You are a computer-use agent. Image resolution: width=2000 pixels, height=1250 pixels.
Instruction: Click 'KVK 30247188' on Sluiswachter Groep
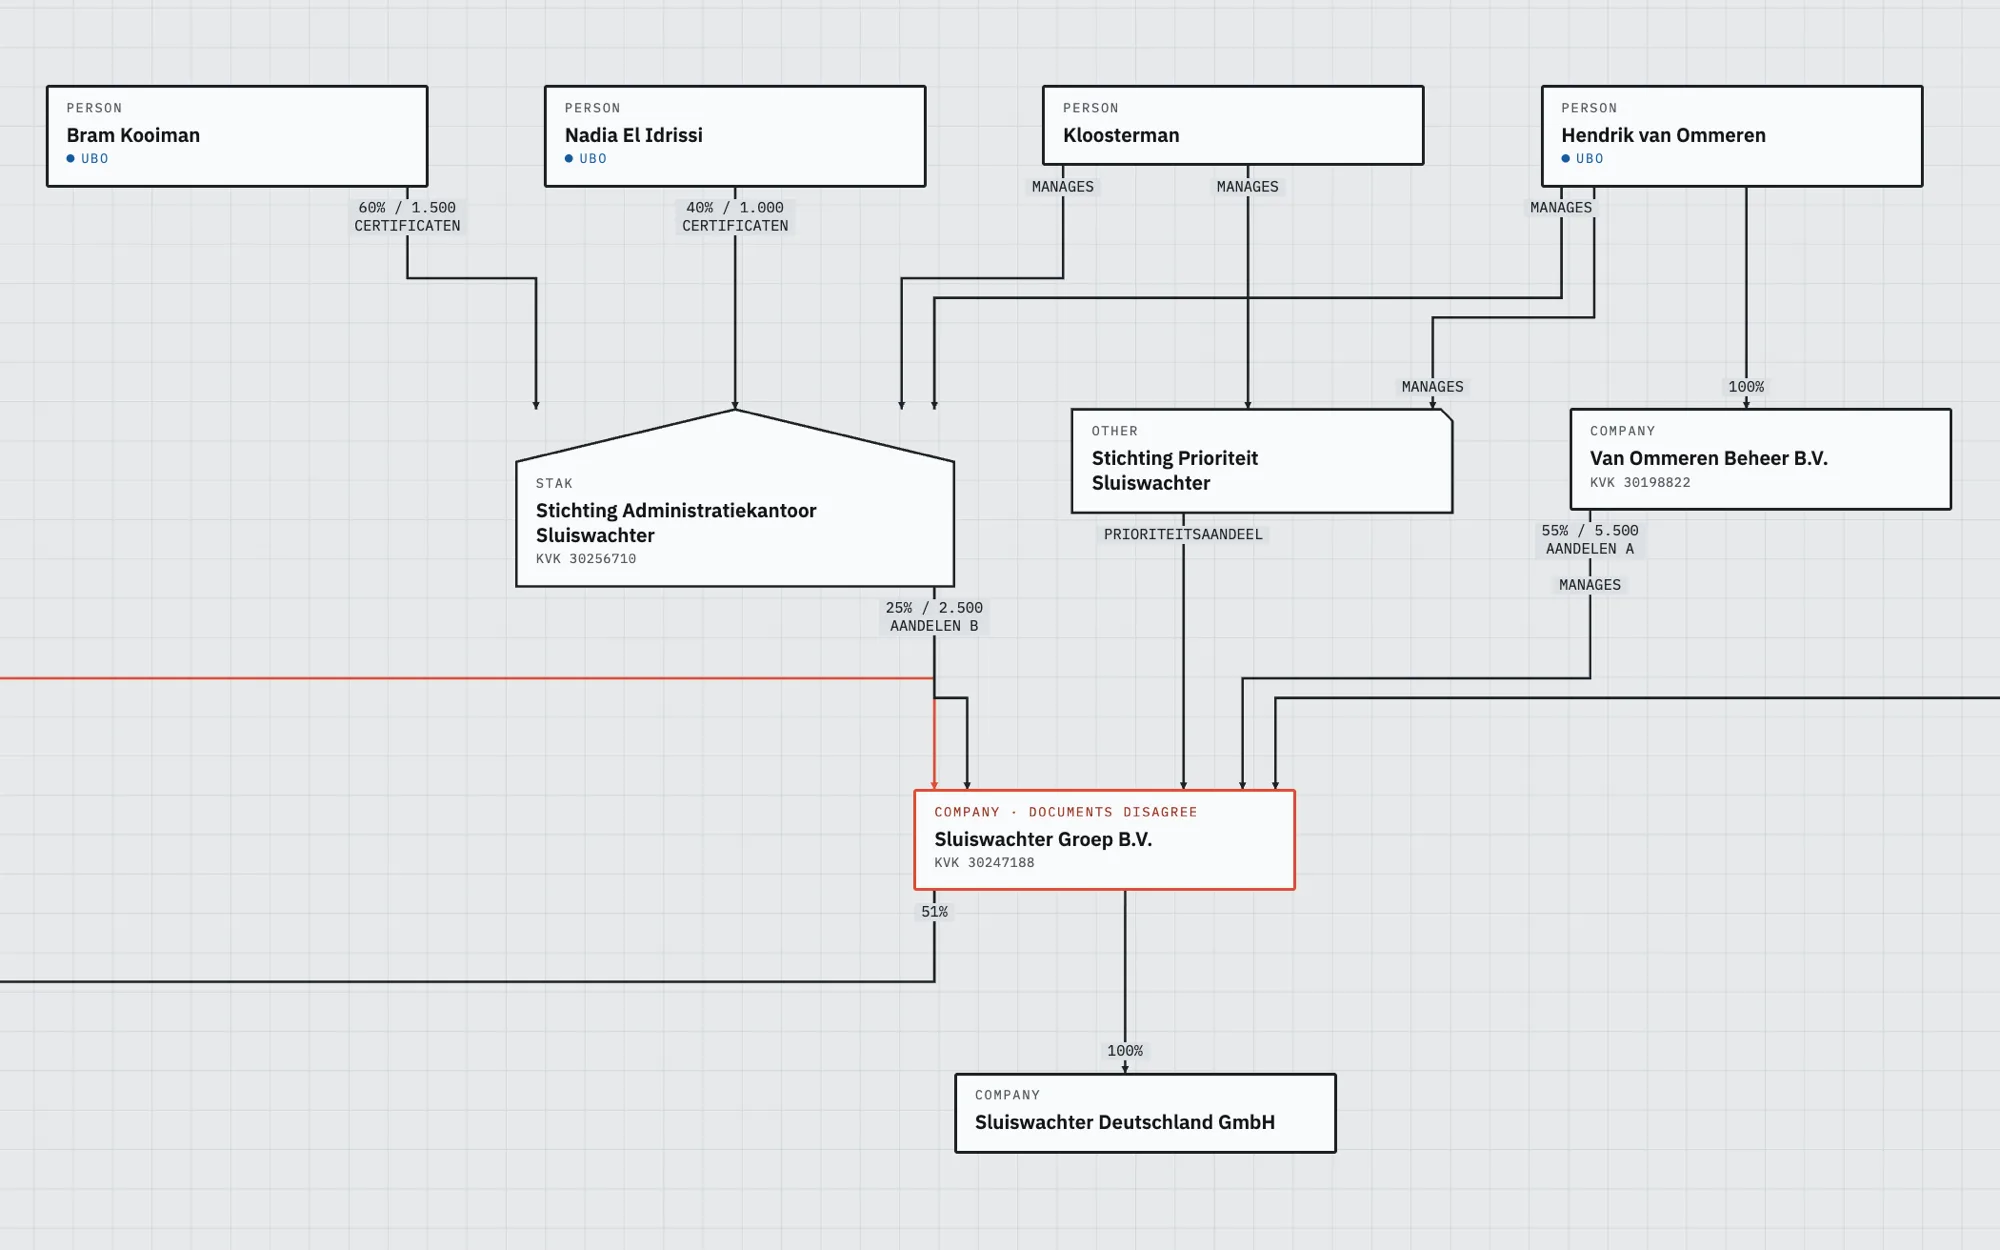[985, 863]
